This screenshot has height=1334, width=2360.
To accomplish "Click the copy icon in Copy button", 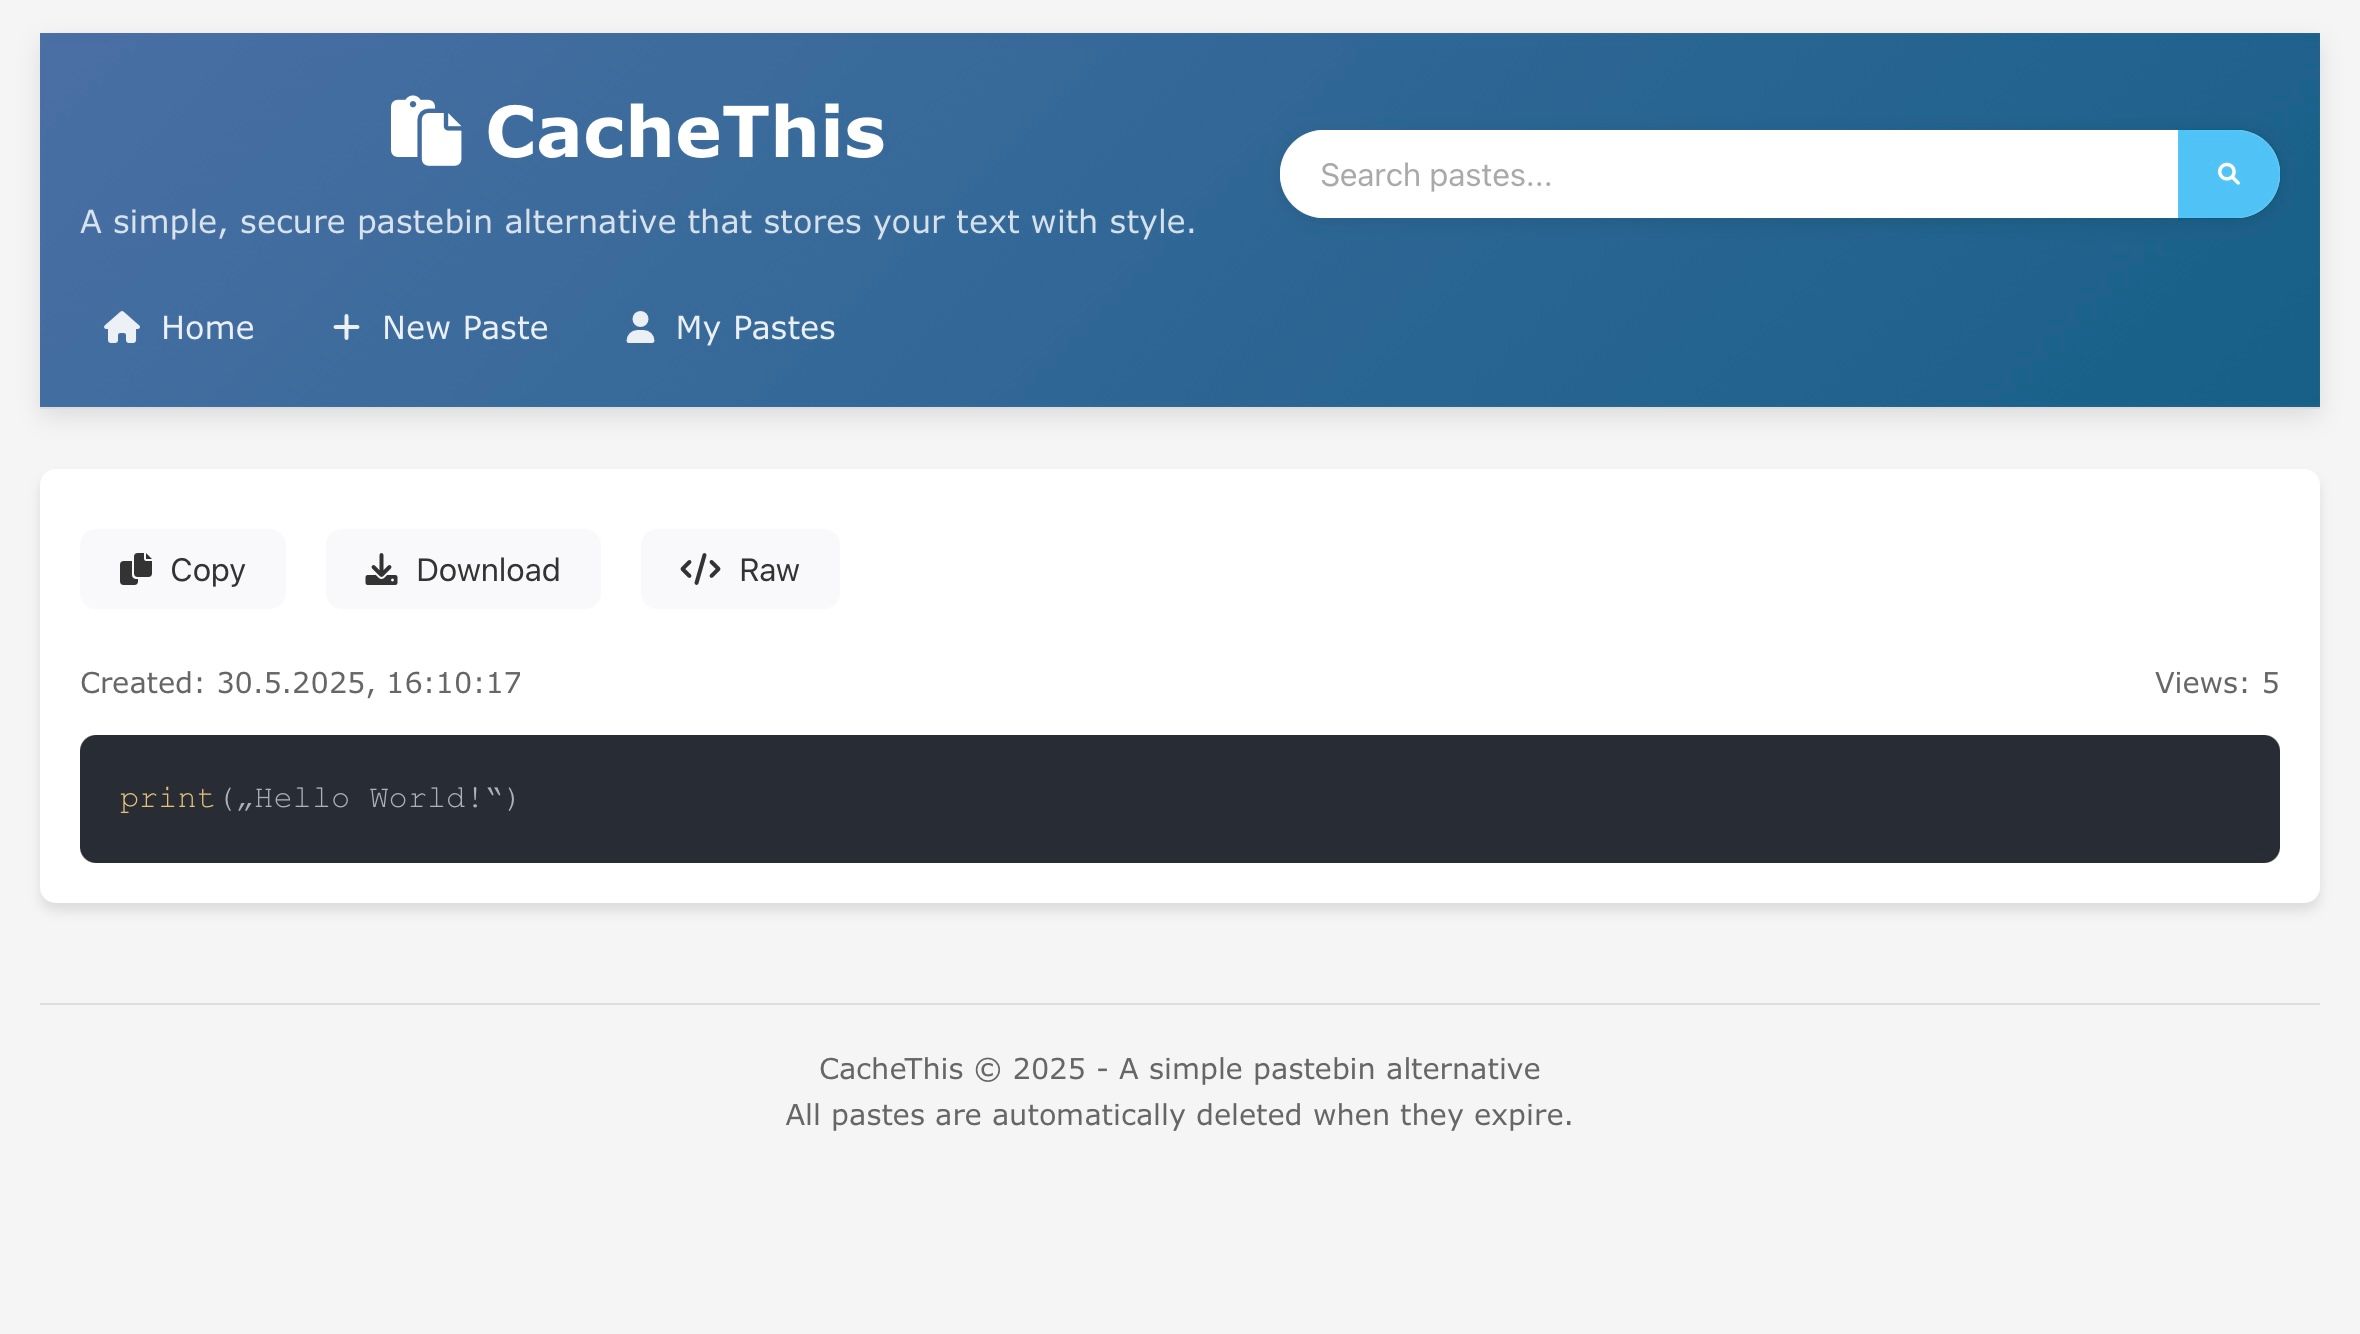I will click(136, 569).
